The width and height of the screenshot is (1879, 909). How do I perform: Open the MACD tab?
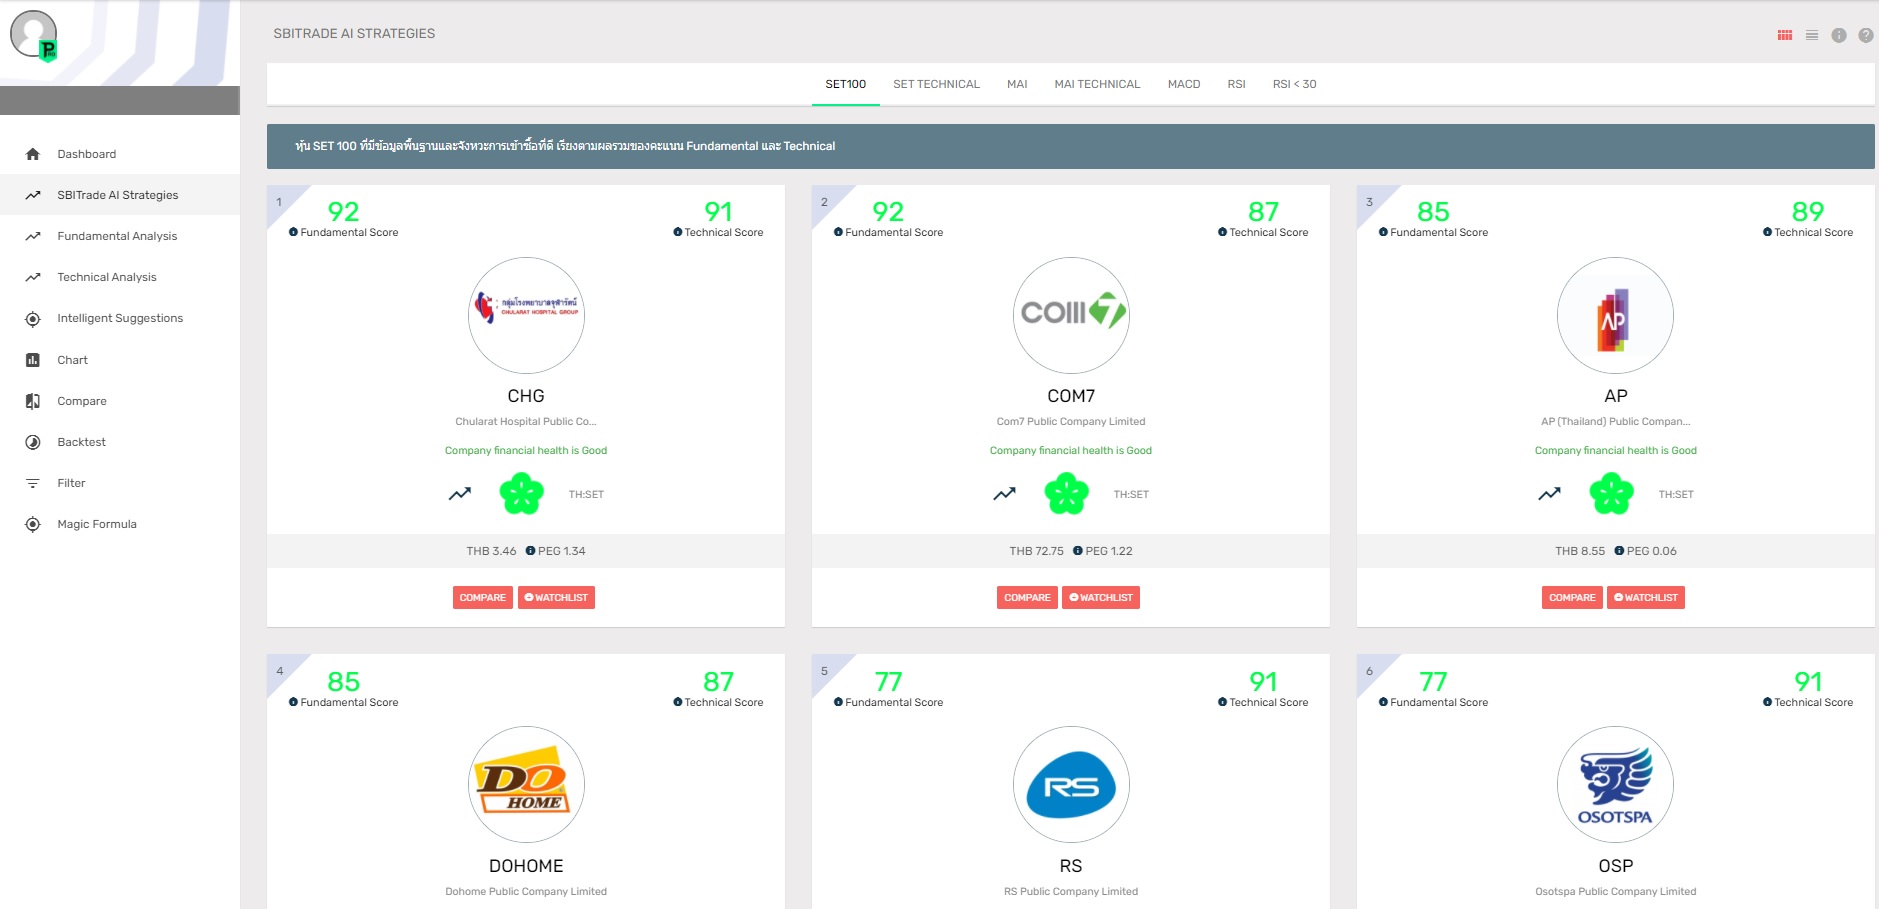point(1184,84)
